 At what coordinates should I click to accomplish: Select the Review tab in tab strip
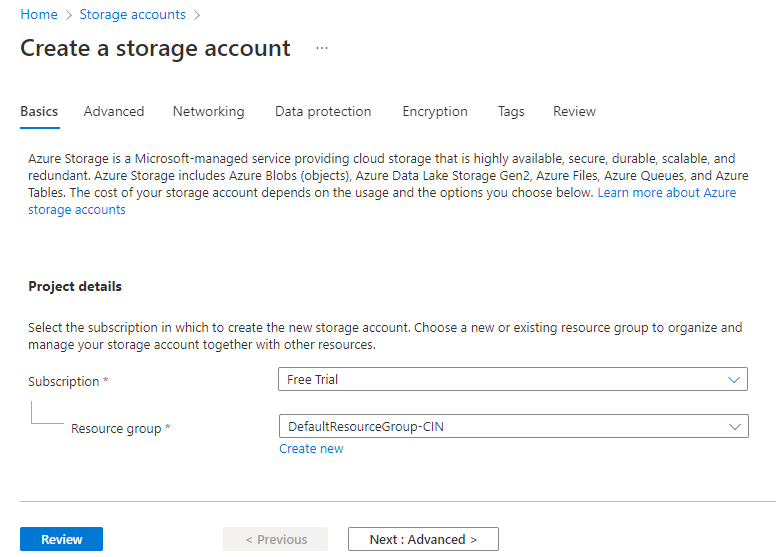pyautogui.click(x=574, y=111)
